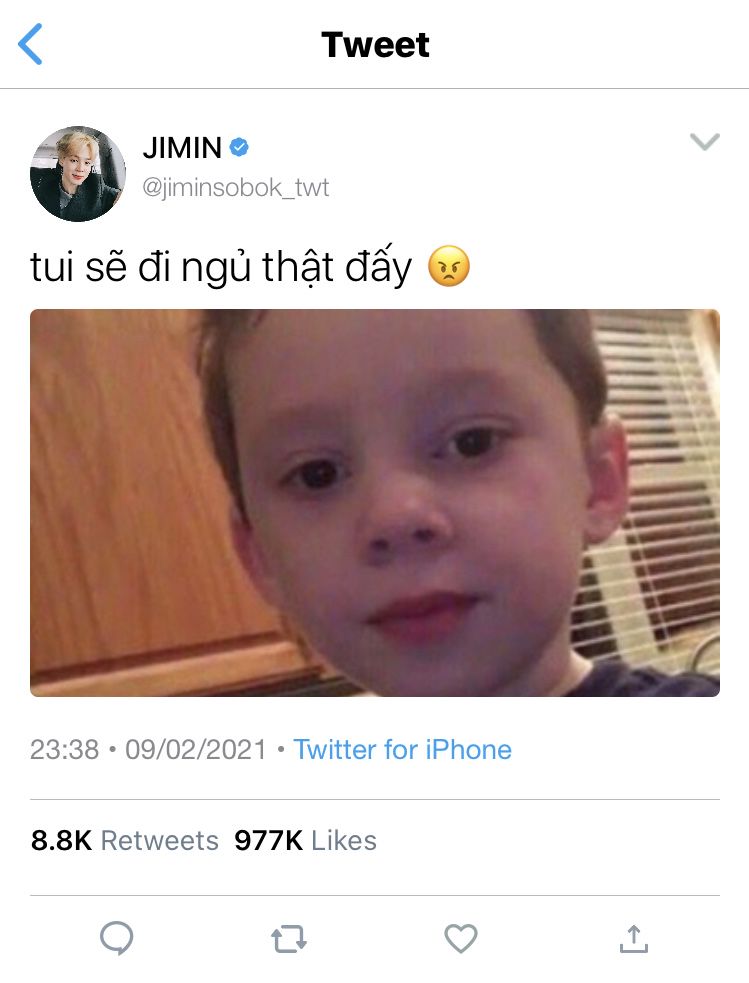Tap the blue back arrow

[30, 44]
